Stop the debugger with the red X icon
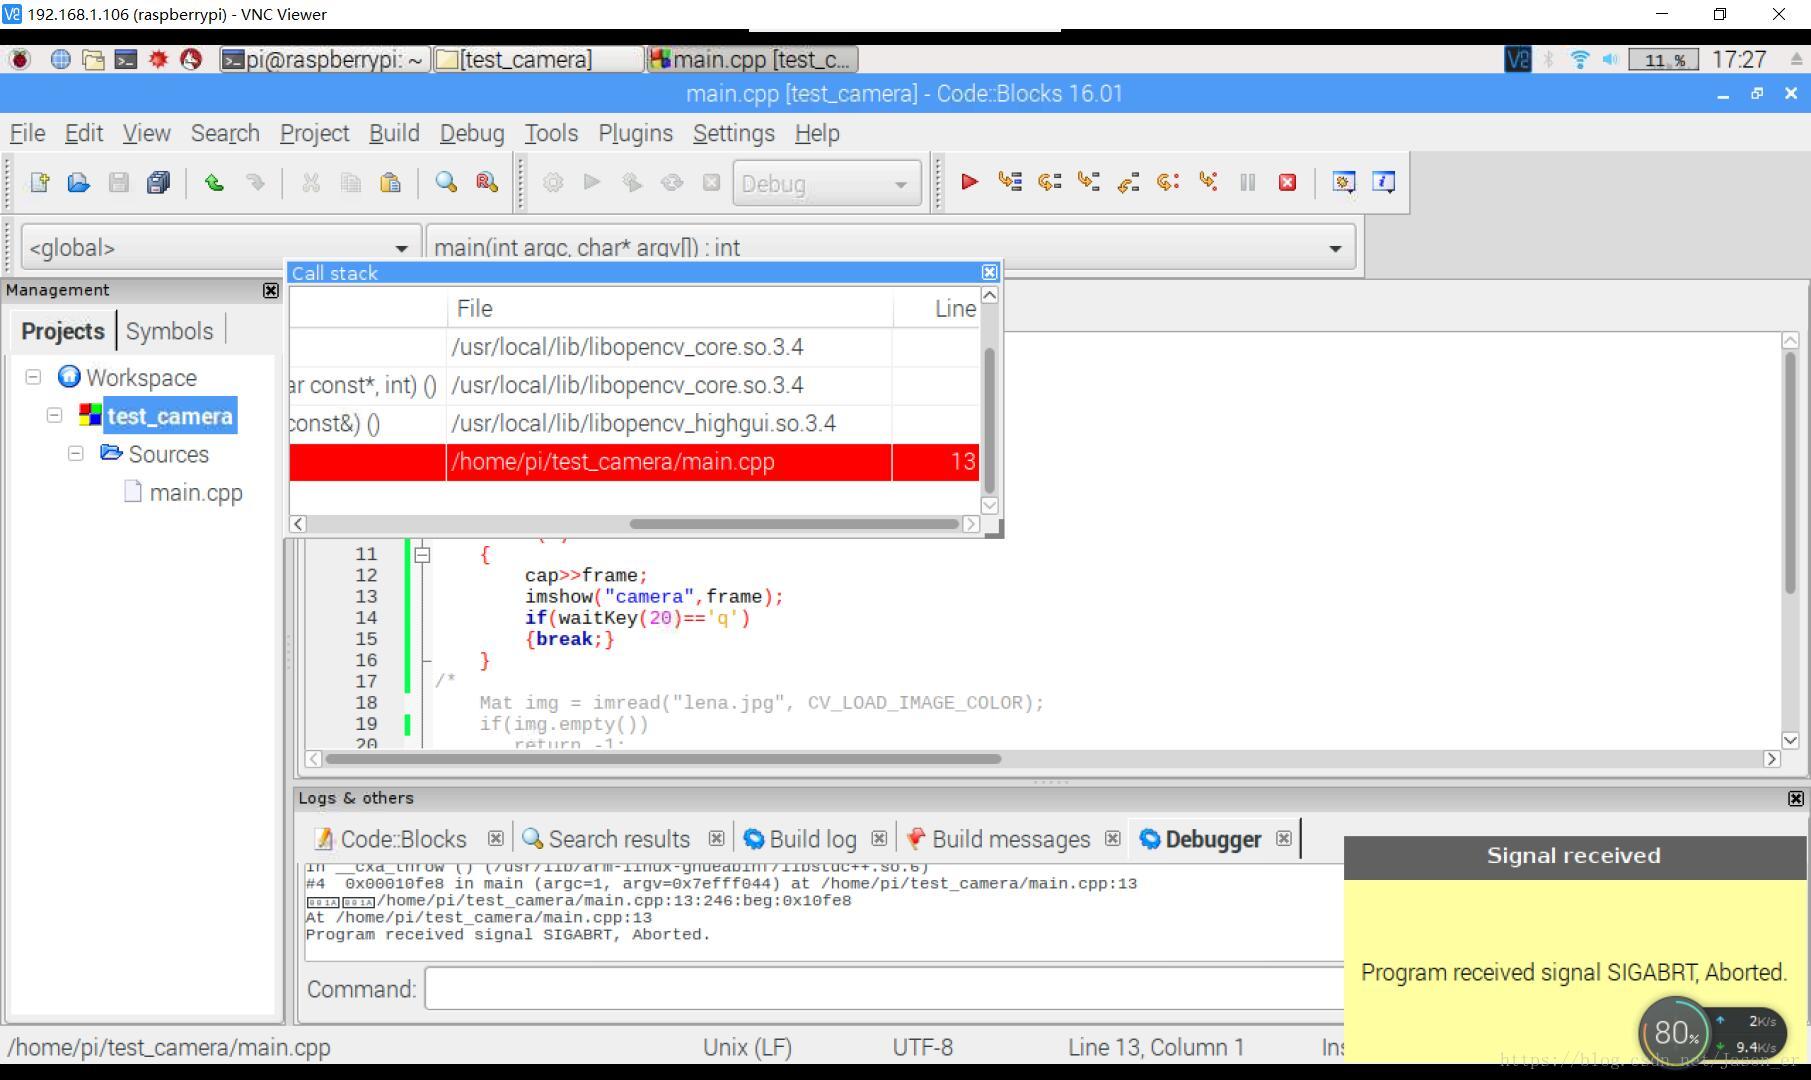 (1288, 182)
